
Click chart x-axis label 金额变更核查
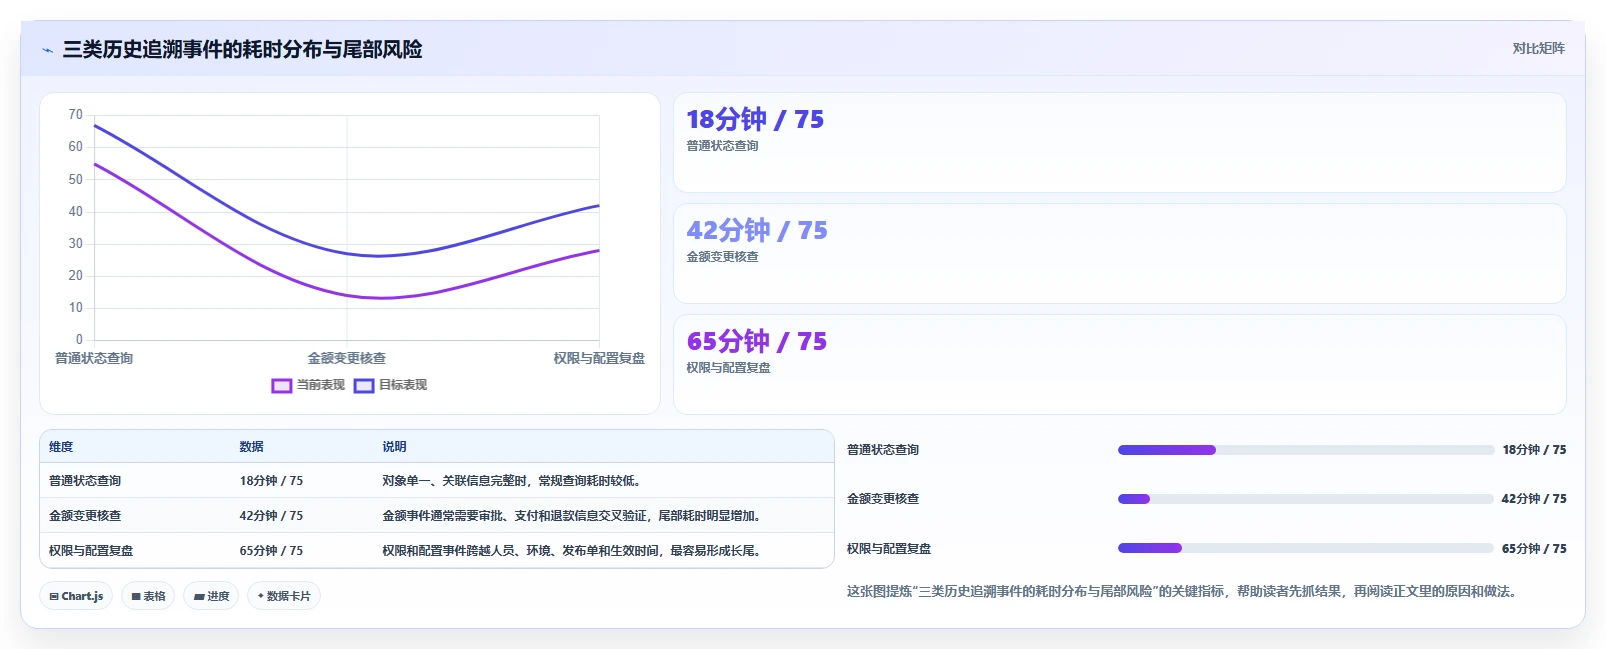point(347,358)
